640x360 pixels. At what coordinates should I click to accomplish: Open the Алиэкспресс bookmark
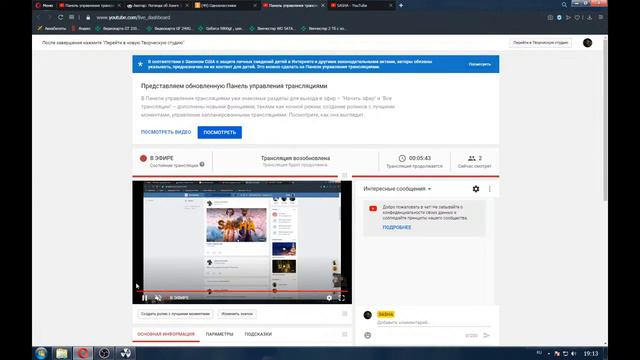51,29
